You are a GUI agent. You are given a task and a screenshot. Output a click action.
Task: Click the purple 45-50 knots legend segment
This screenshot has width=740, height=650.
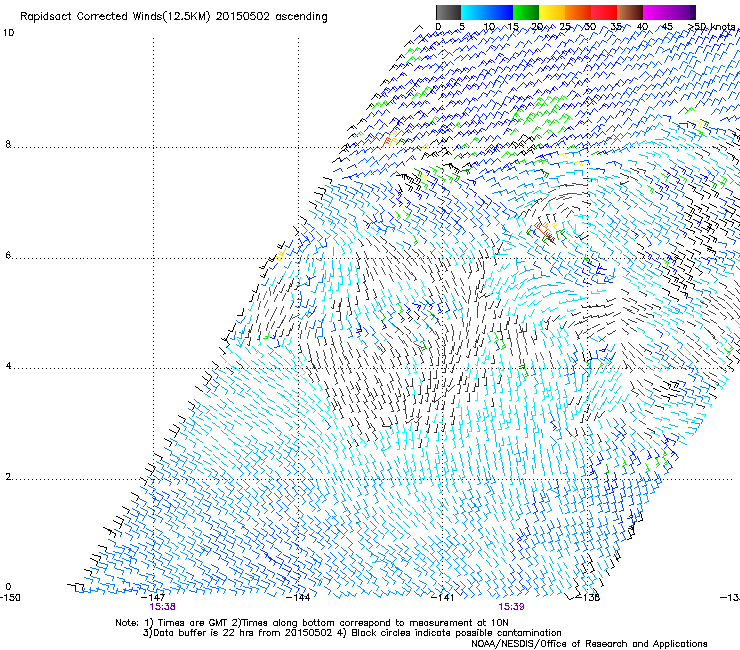(x=682, y=12)
